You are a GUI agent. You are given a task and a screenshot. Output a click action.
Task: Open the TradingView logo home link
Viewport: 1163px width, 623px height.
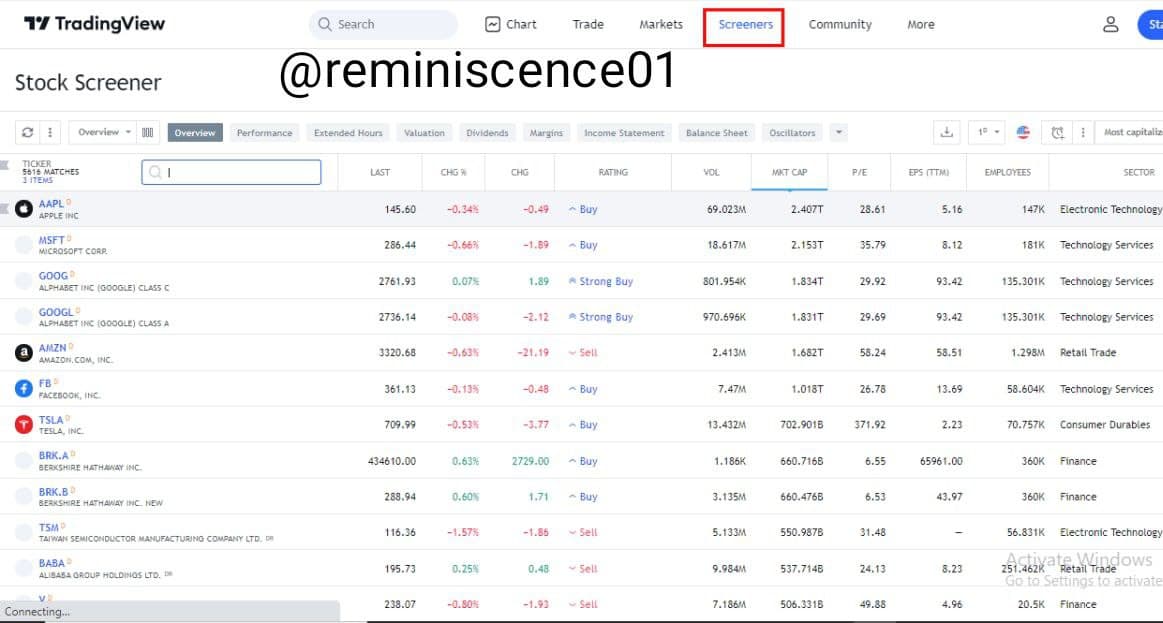94,24
